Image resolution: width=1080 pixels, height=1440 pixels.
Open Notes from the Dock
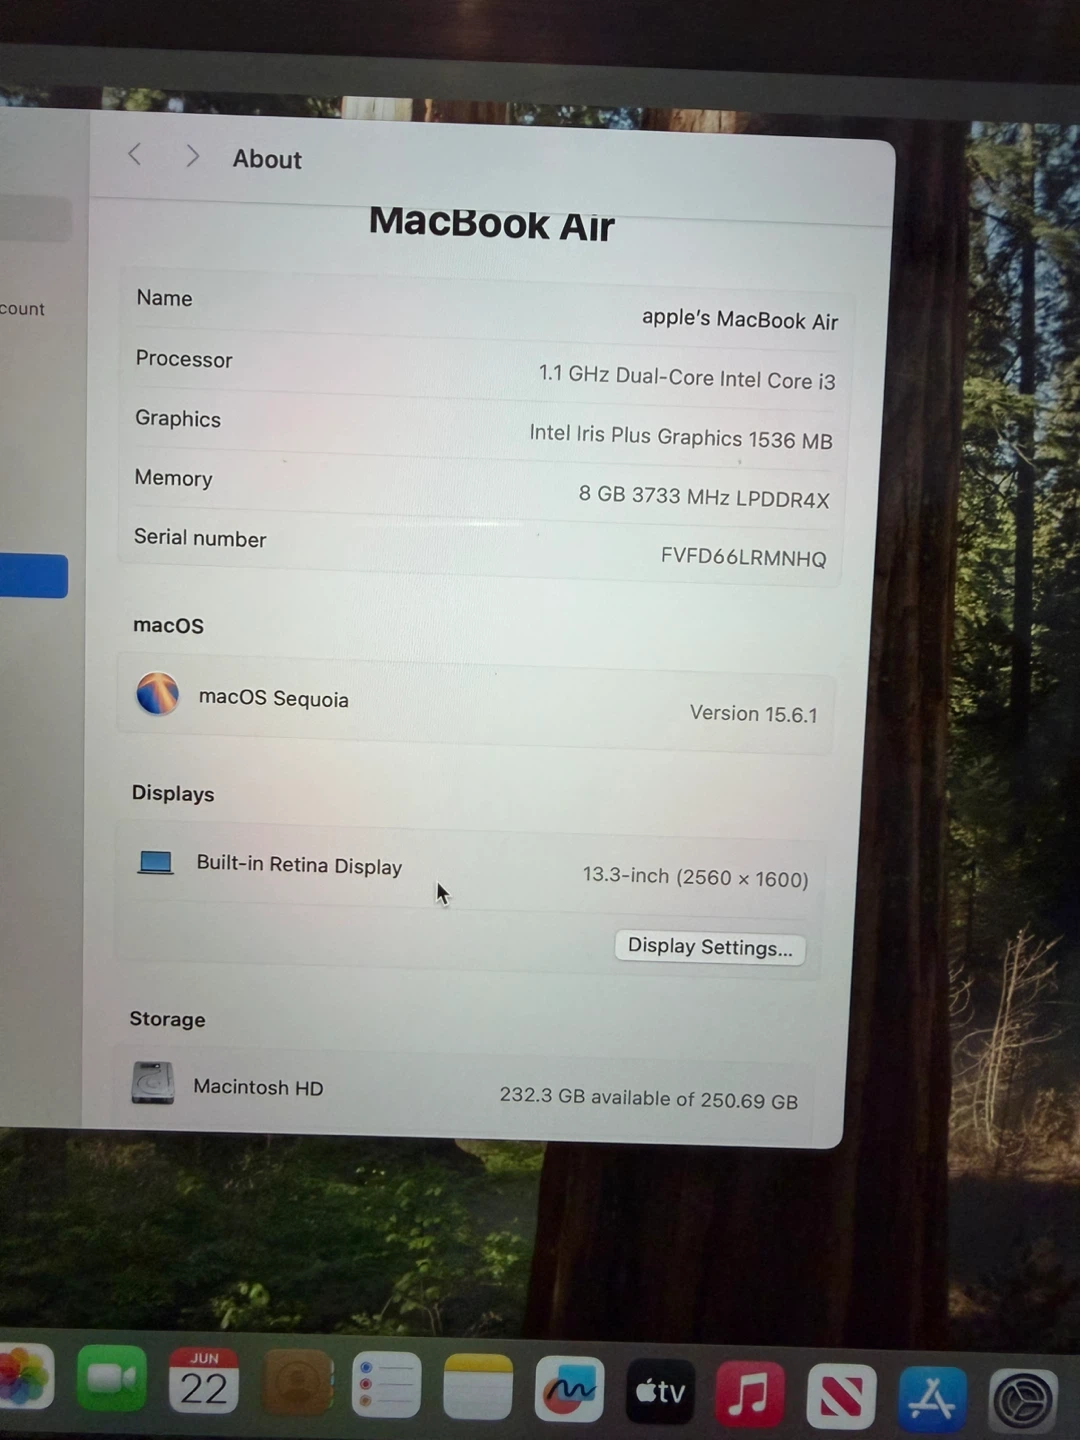pyautogui.click(x=478, y=1387)
